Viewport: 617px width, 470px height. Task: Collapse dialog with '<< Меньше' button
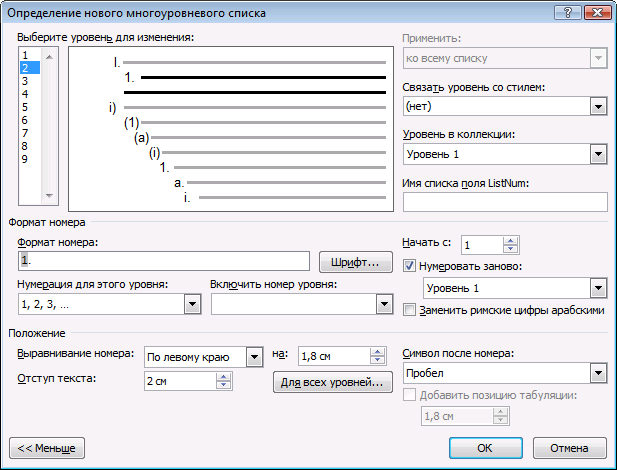[x=47, y=448]
